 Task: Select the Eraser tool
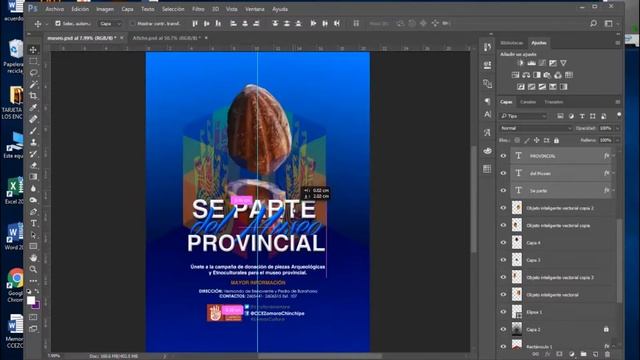pyautogui.click(x=33, y=165)
